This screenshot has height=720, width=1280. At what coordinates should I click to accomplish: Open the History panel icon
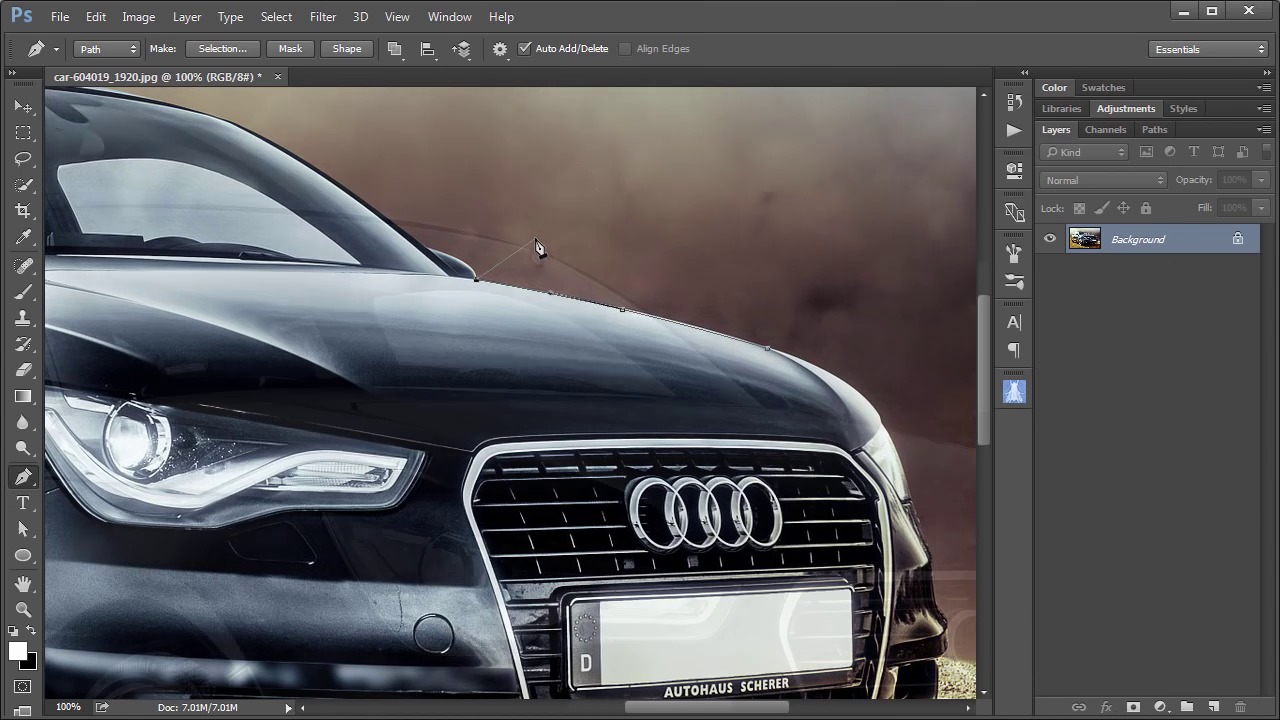pyautogui.click(x=1014, y=102)
